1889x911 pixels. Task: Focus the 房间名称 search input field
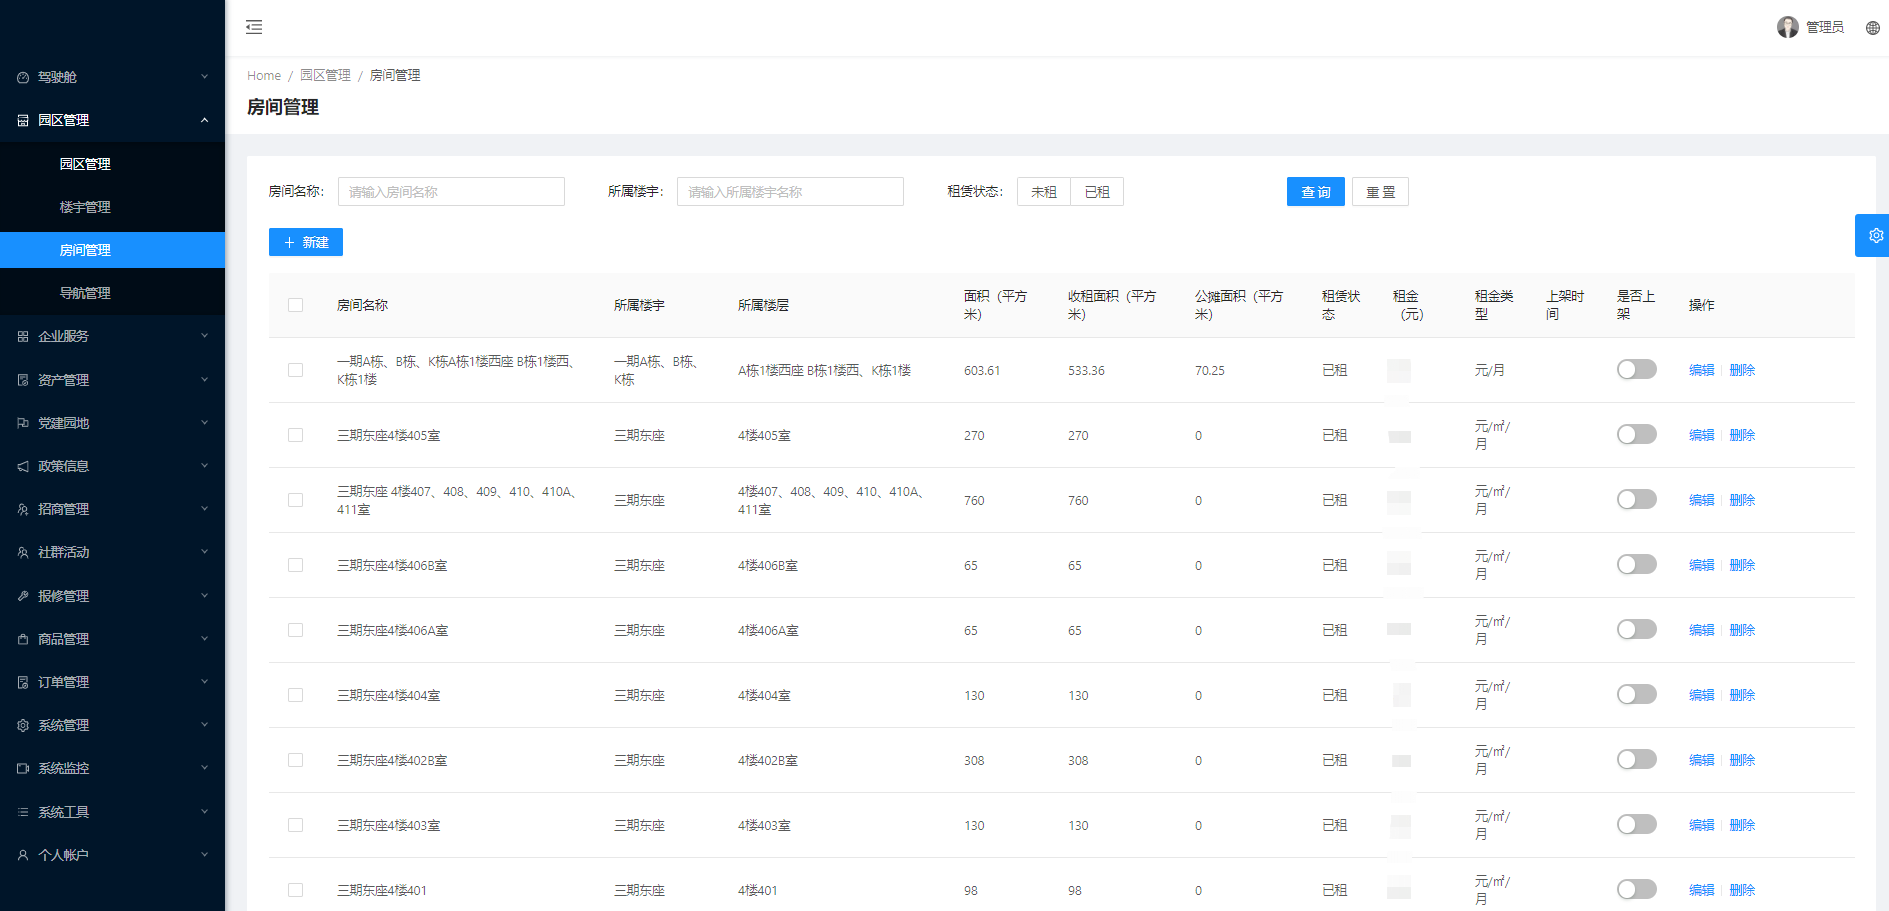(451, 192)
